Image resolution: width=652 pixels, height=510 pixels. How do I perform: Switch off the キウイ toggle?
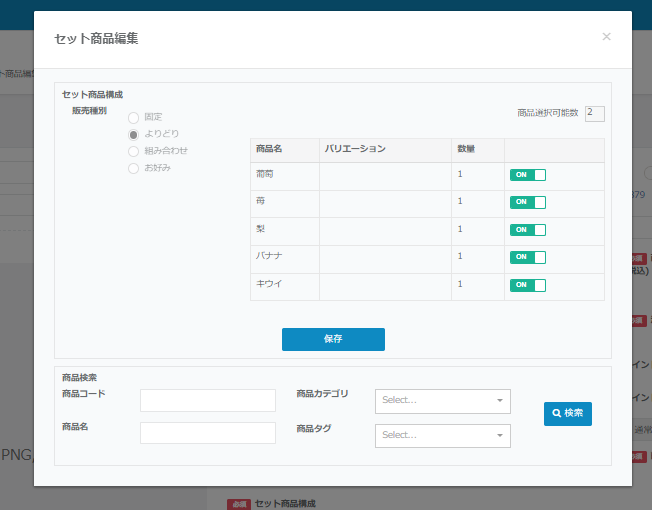(x=528, y=285)
